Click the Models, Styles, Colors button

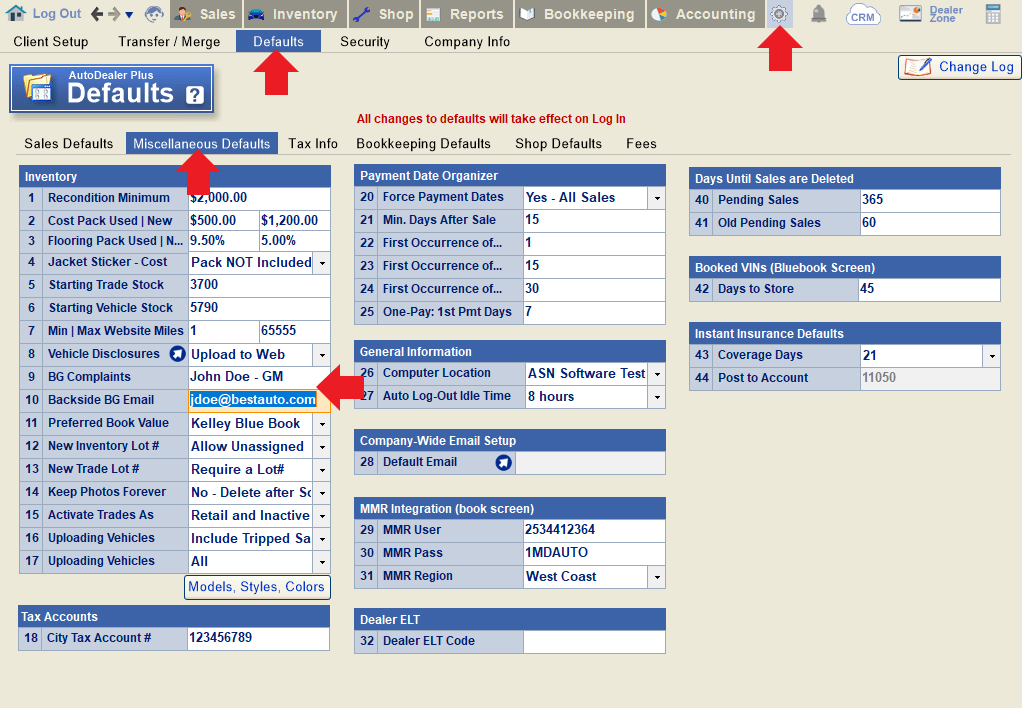click(257, 587)
